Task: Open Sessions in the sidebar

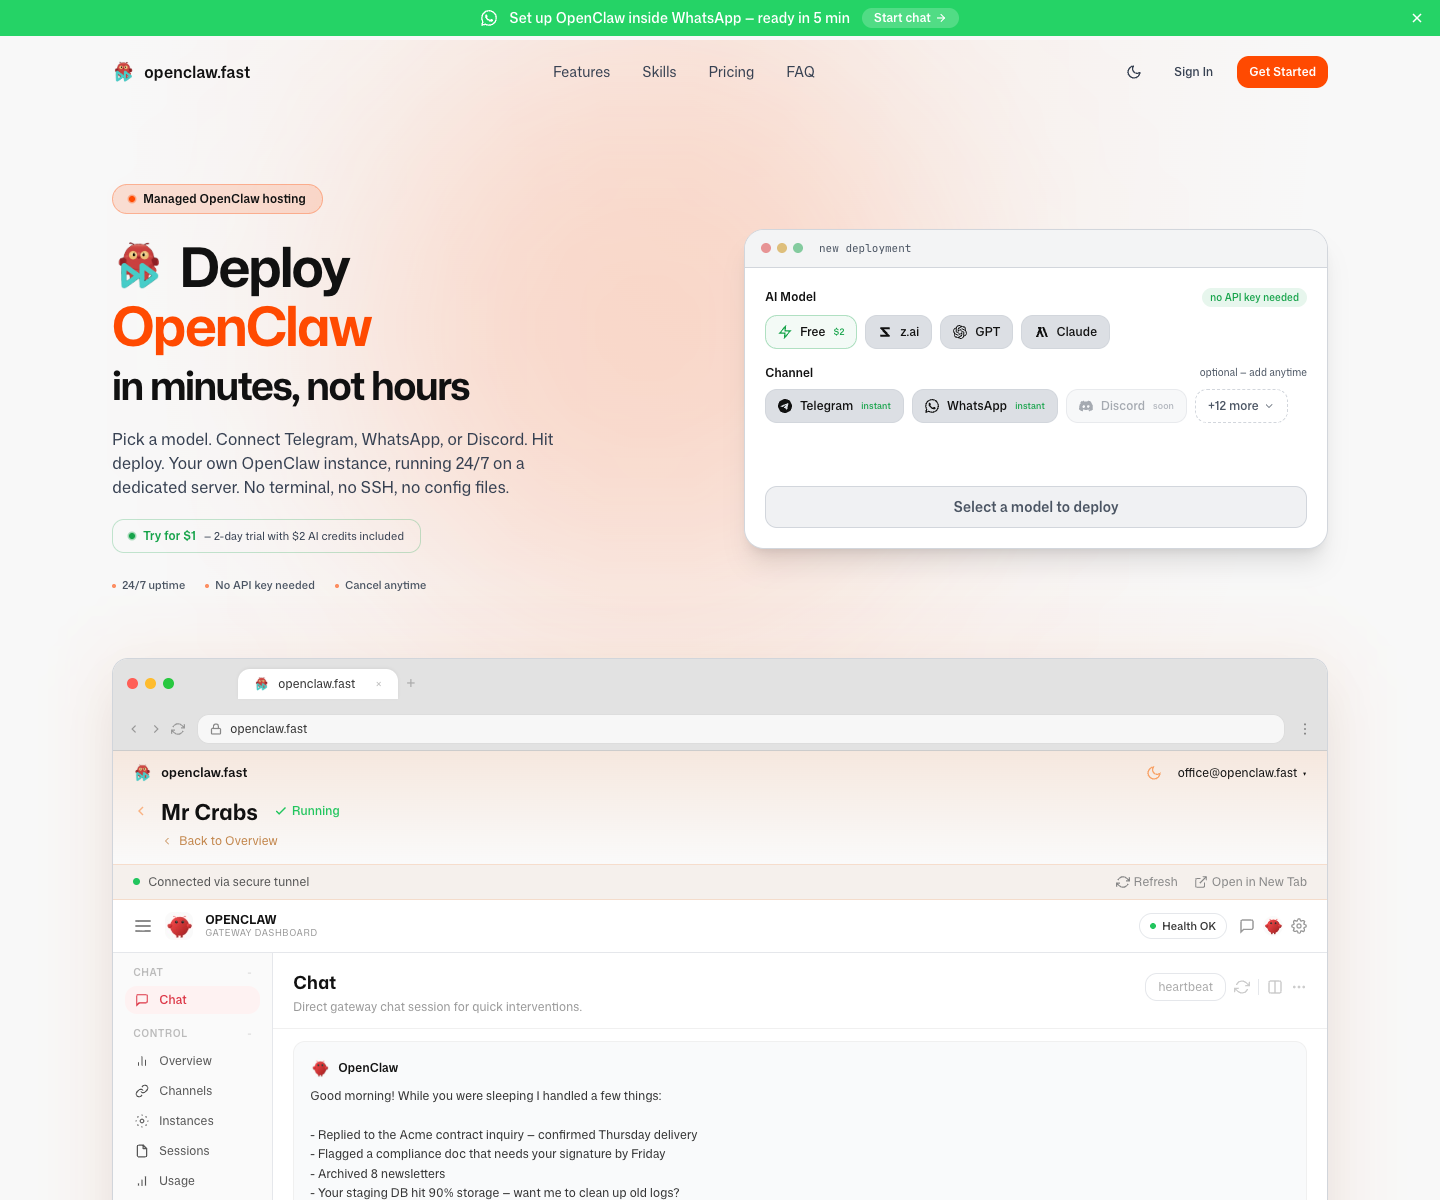Action: tap(192, 1151)
